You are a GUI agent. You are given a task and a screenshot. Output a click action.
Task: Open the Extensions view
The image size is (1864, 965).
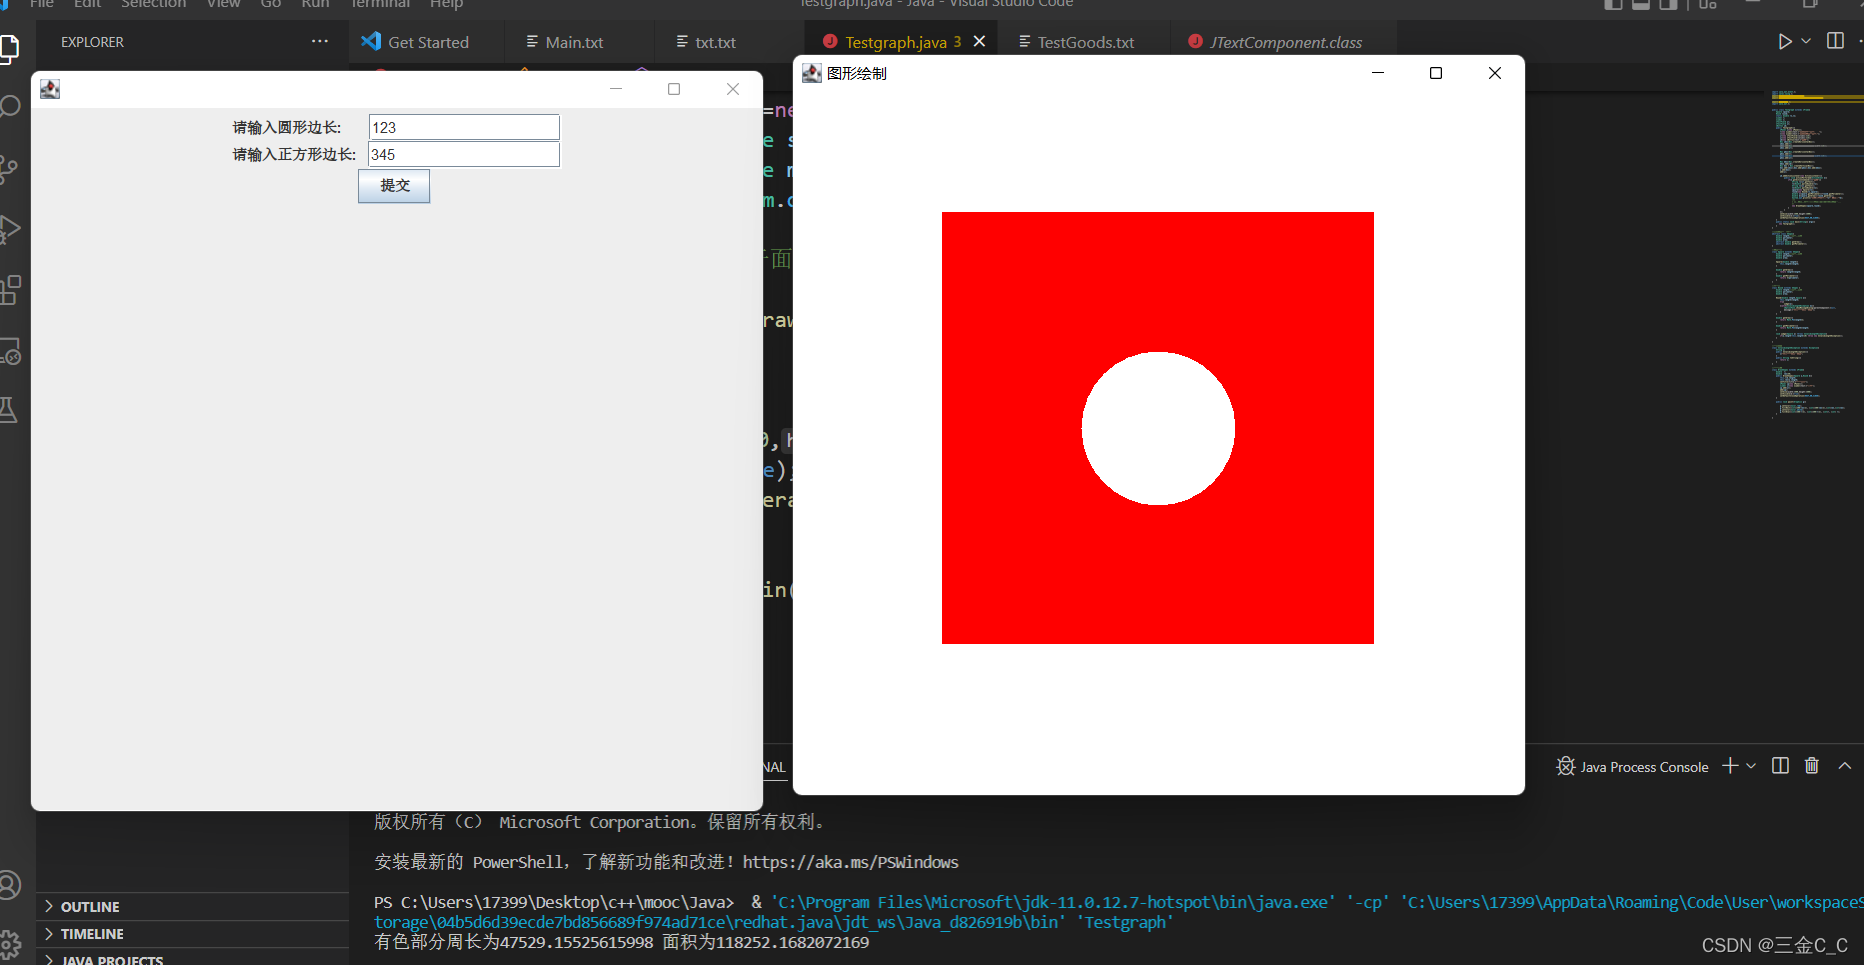(x=9, y=290)
